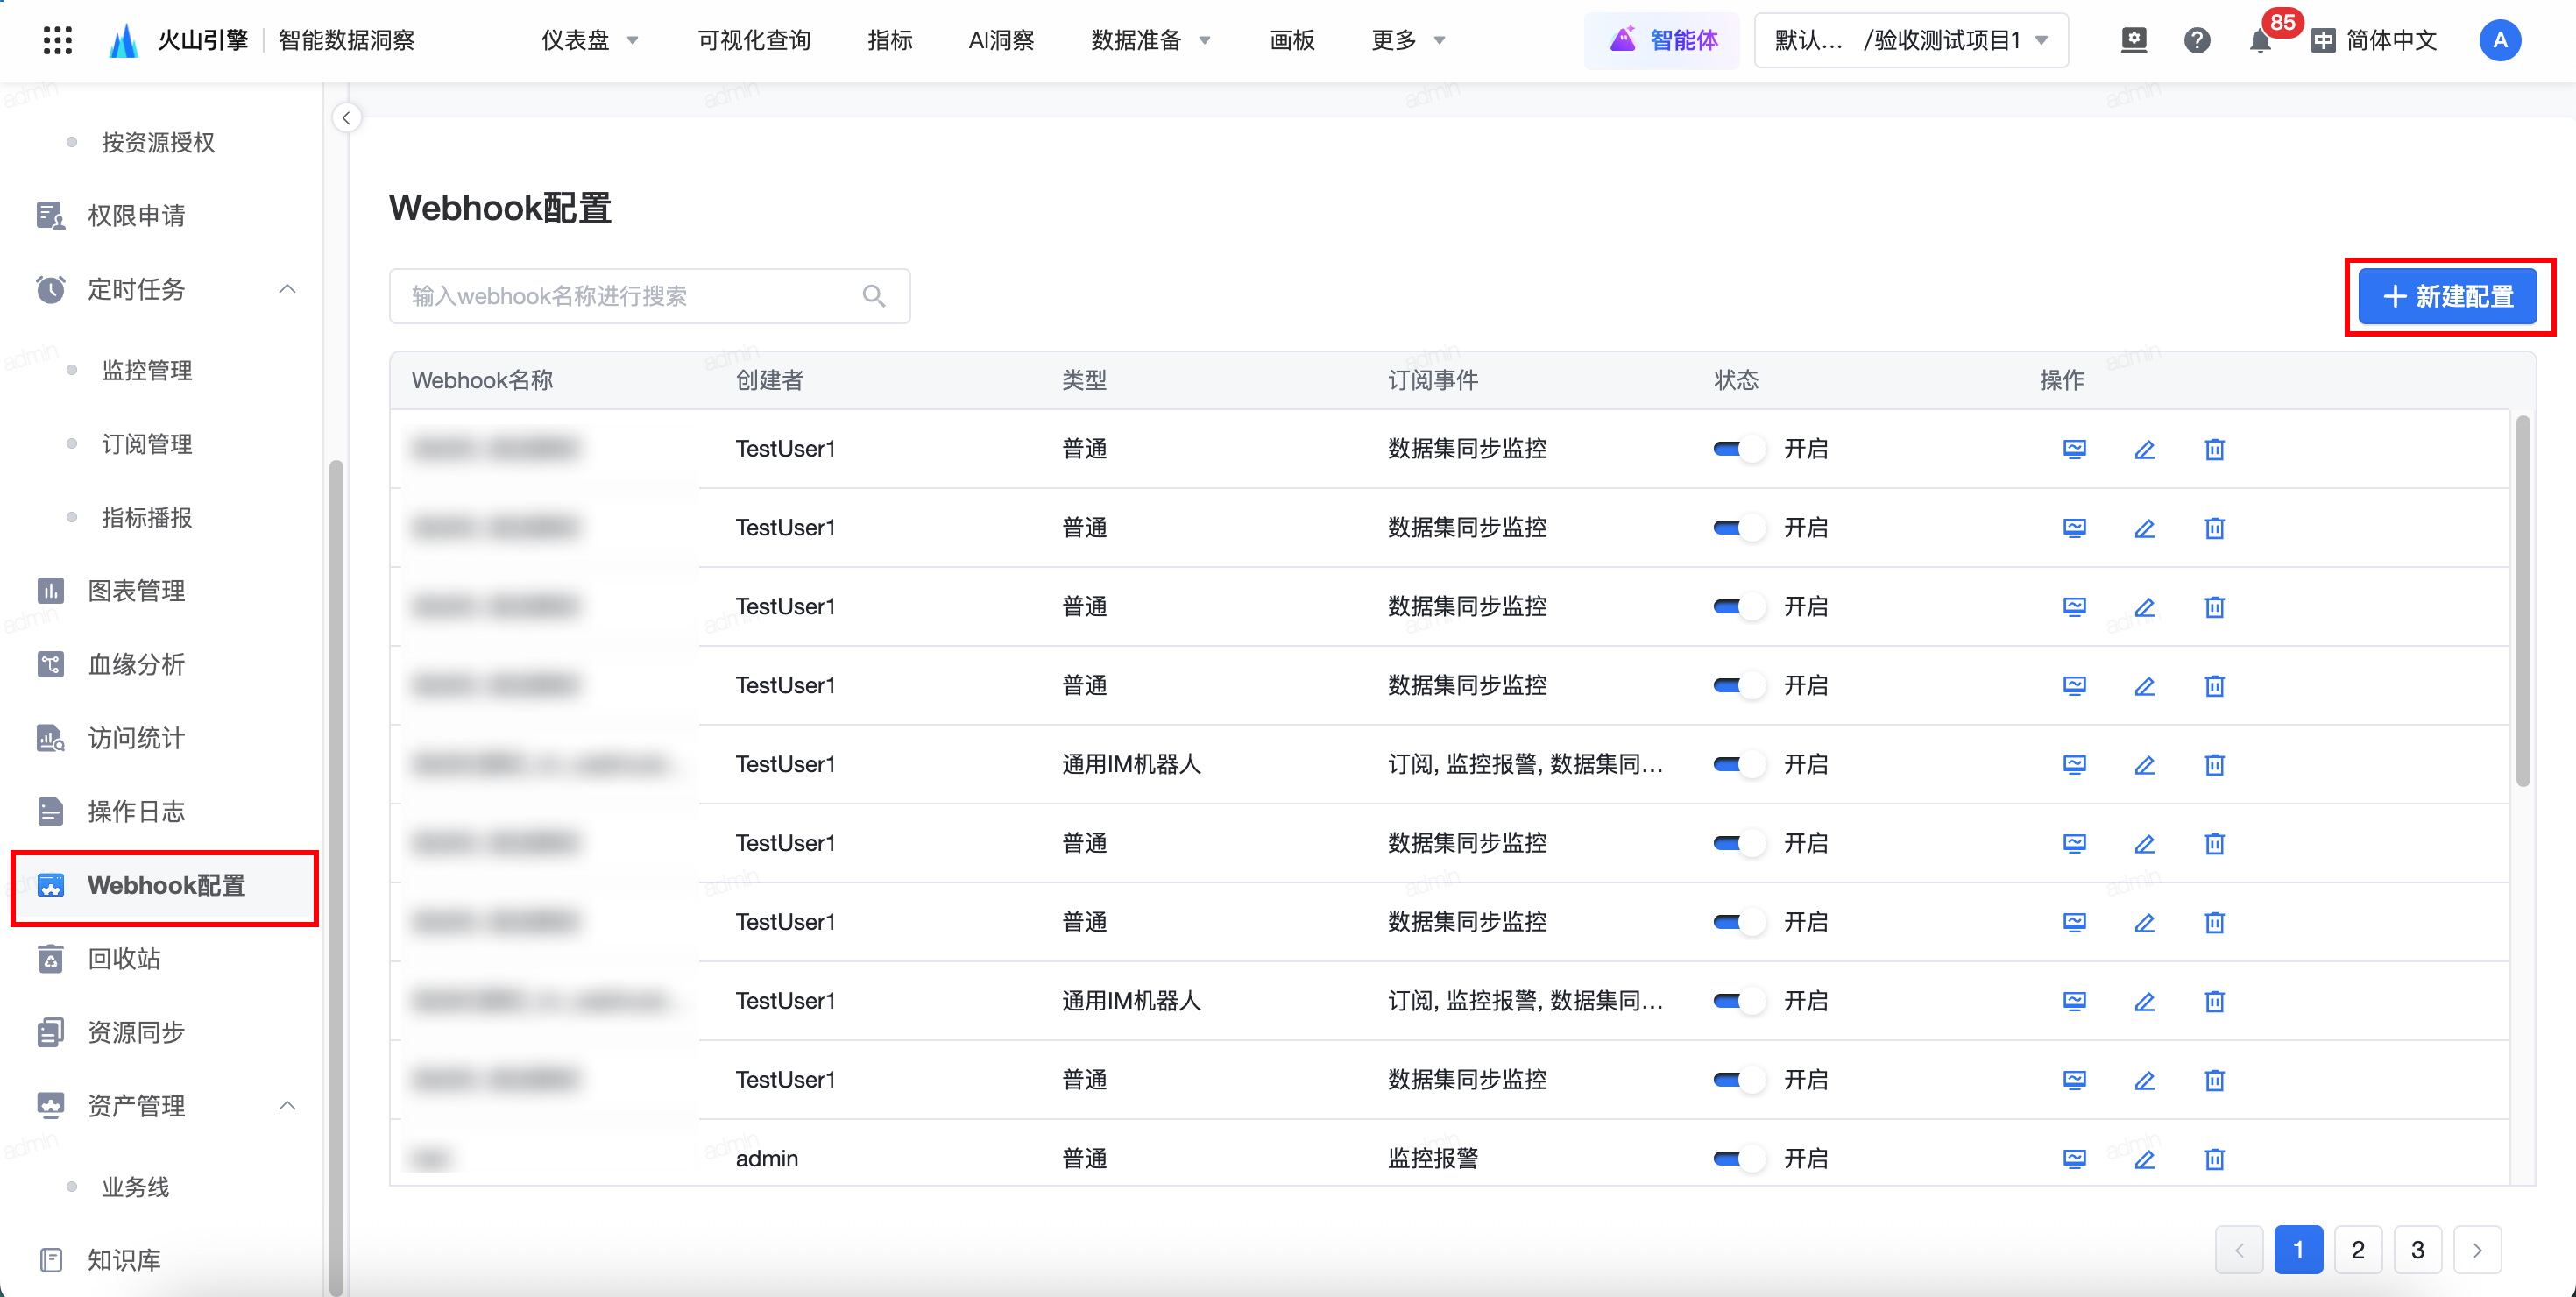Go to page 2 of the list

(x=2357, y=1250)
